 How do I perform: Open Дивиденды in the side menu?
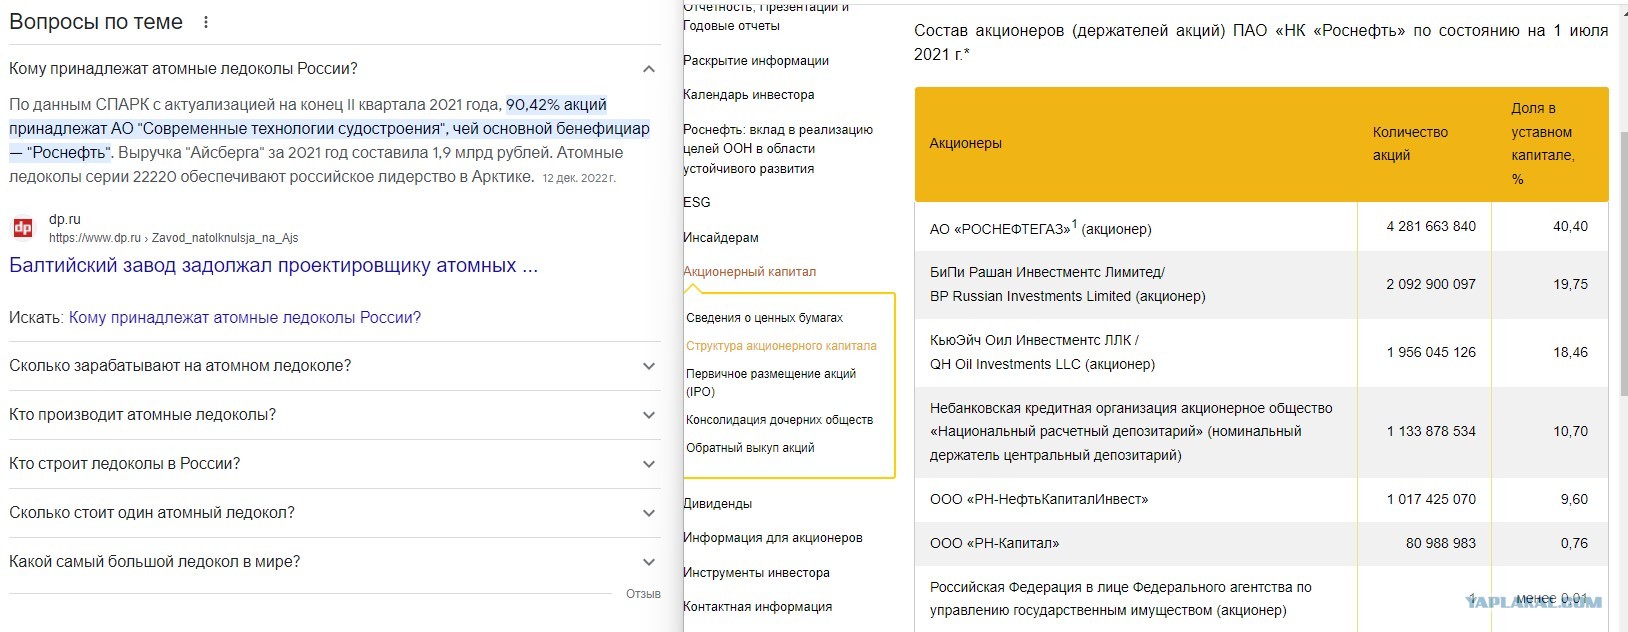(x=718, y=504)
